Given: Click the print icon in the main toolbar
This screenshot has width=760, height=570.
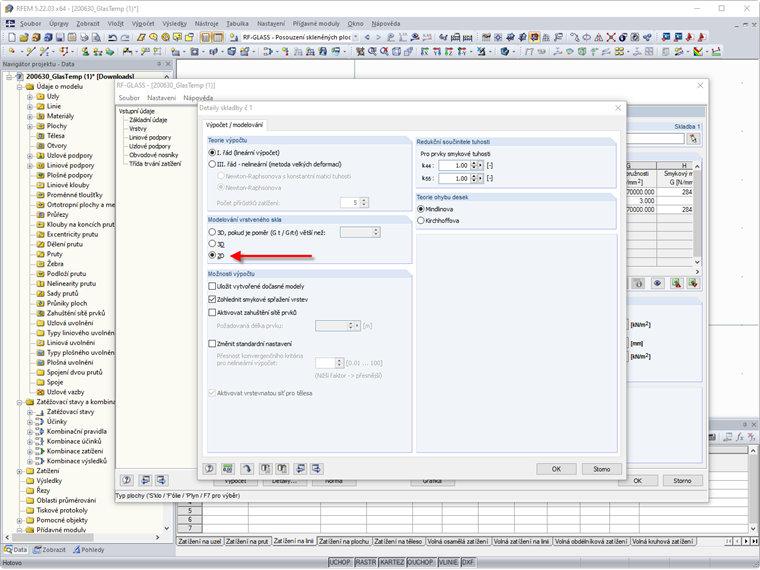Looking at the screenshot, I should pyautogui.click(x=84, y=37).
